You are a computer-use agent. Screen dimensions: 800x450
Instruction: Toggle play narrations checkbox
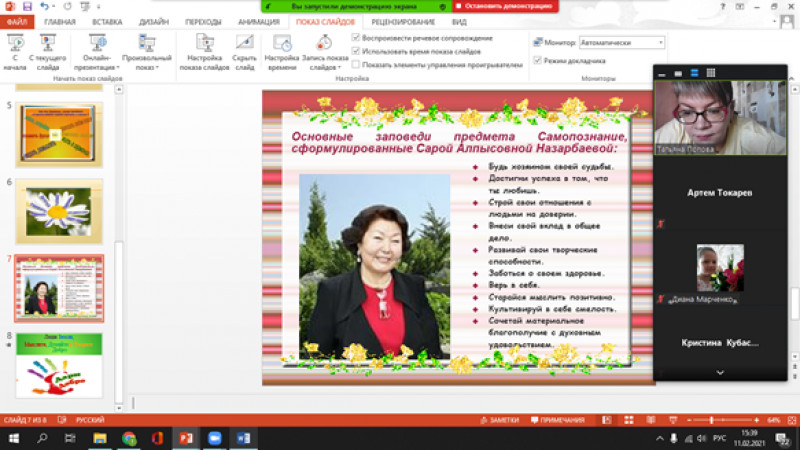356,38
